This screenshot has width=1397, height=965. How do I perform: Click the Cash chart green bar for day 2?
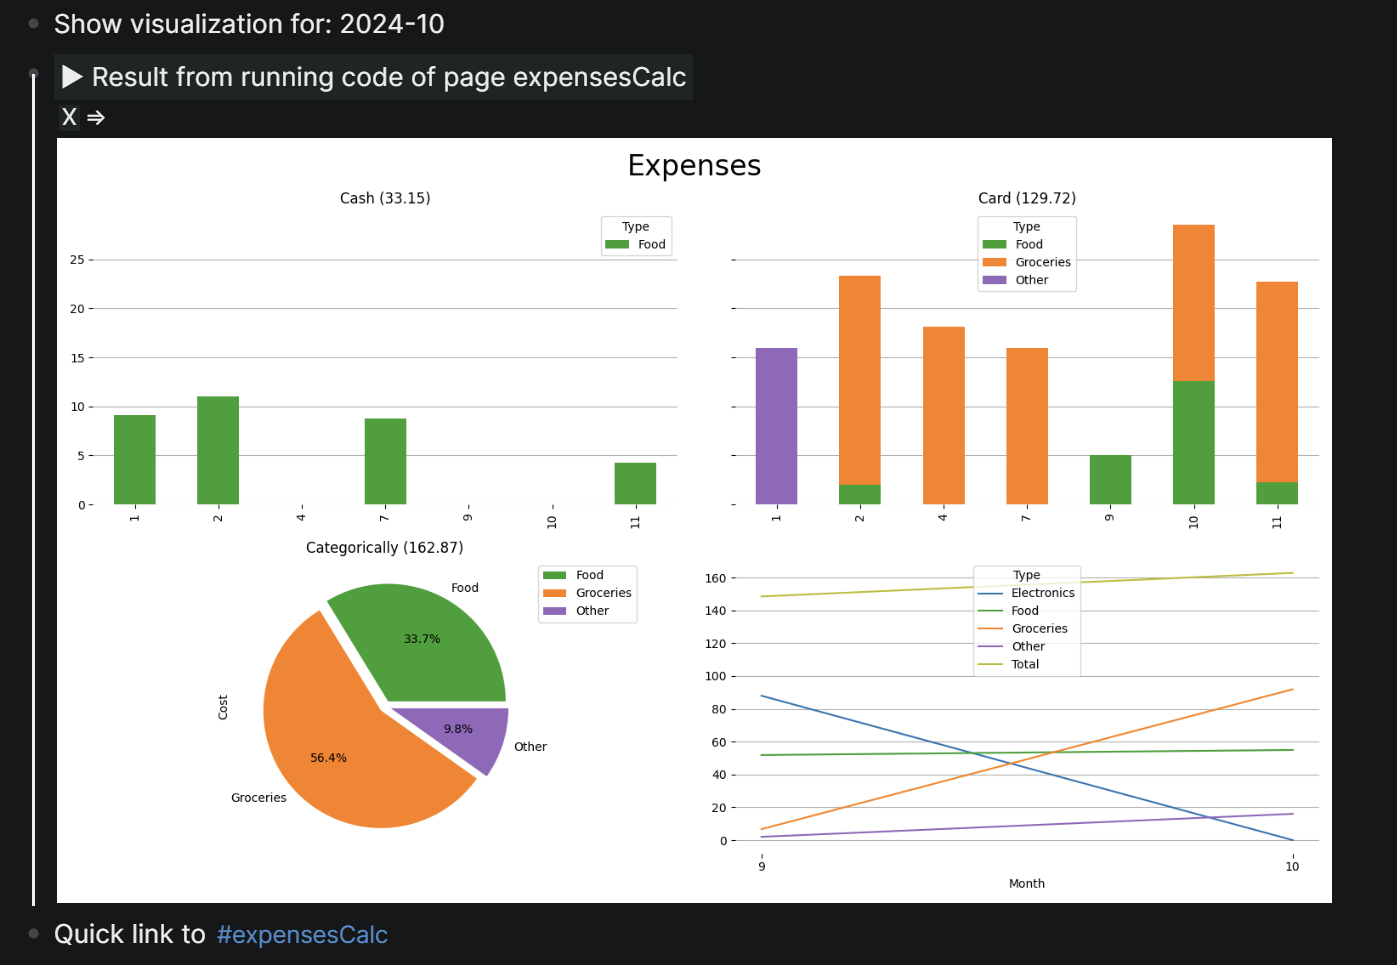(x=218, y=450)
